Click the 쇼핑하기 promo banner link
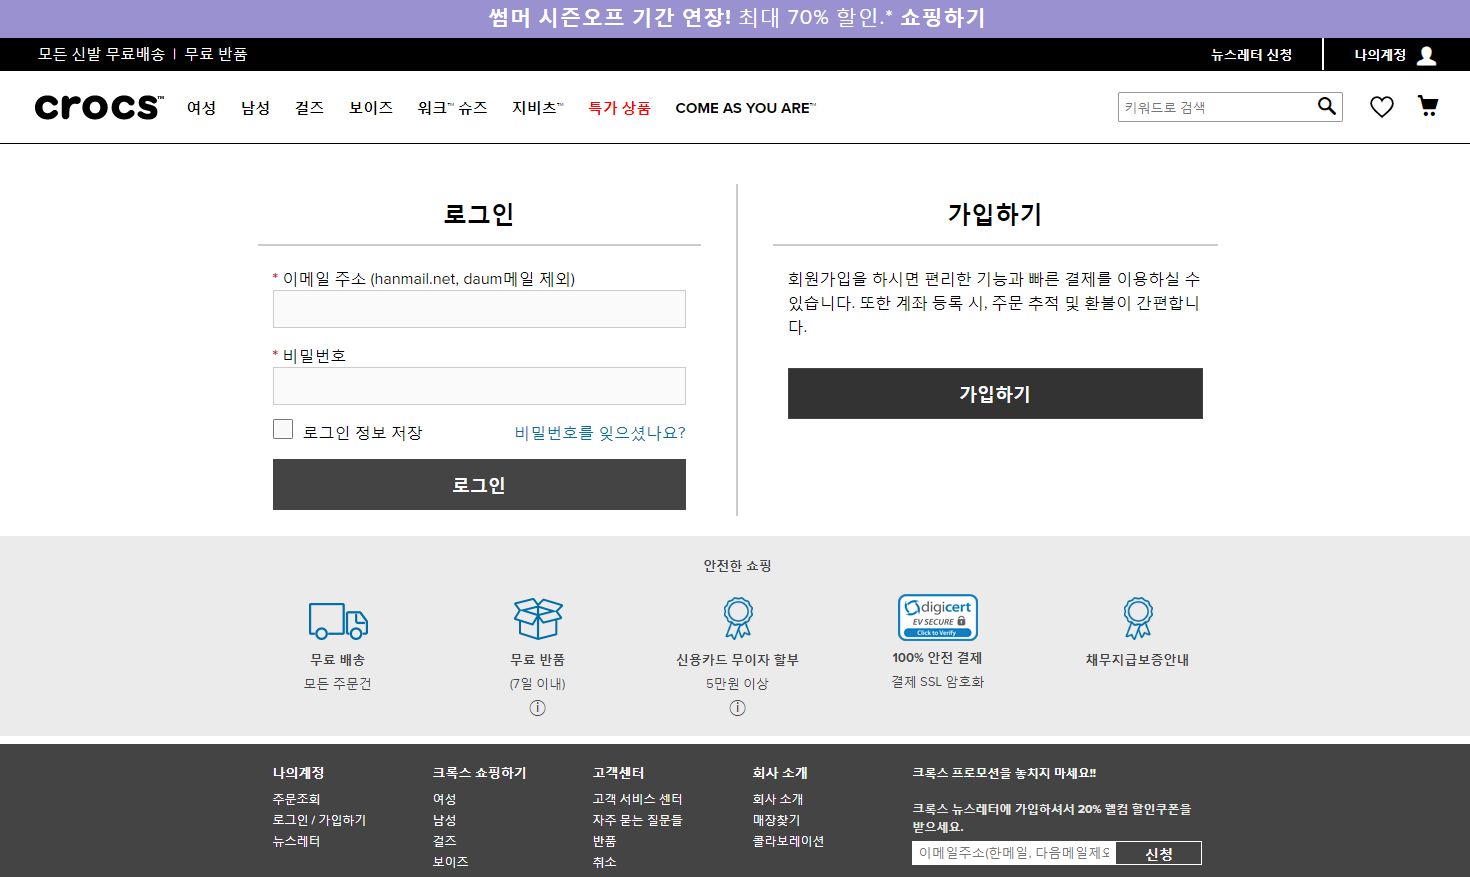Viewport: 1470px width, 877px height. [x=943, y=18]
